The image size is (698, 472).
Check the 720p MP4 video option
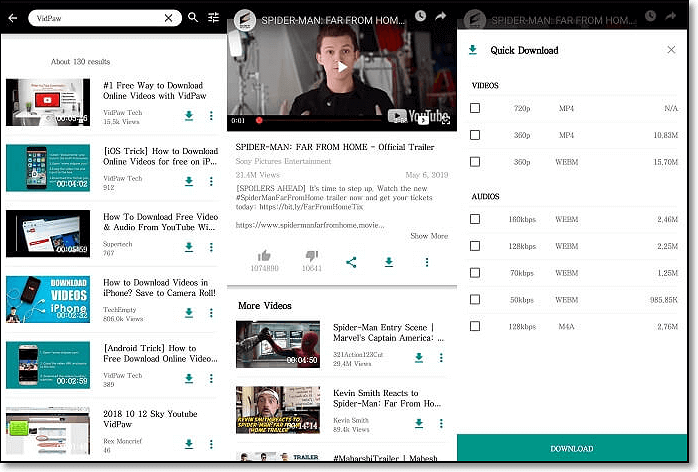(475, 108)
